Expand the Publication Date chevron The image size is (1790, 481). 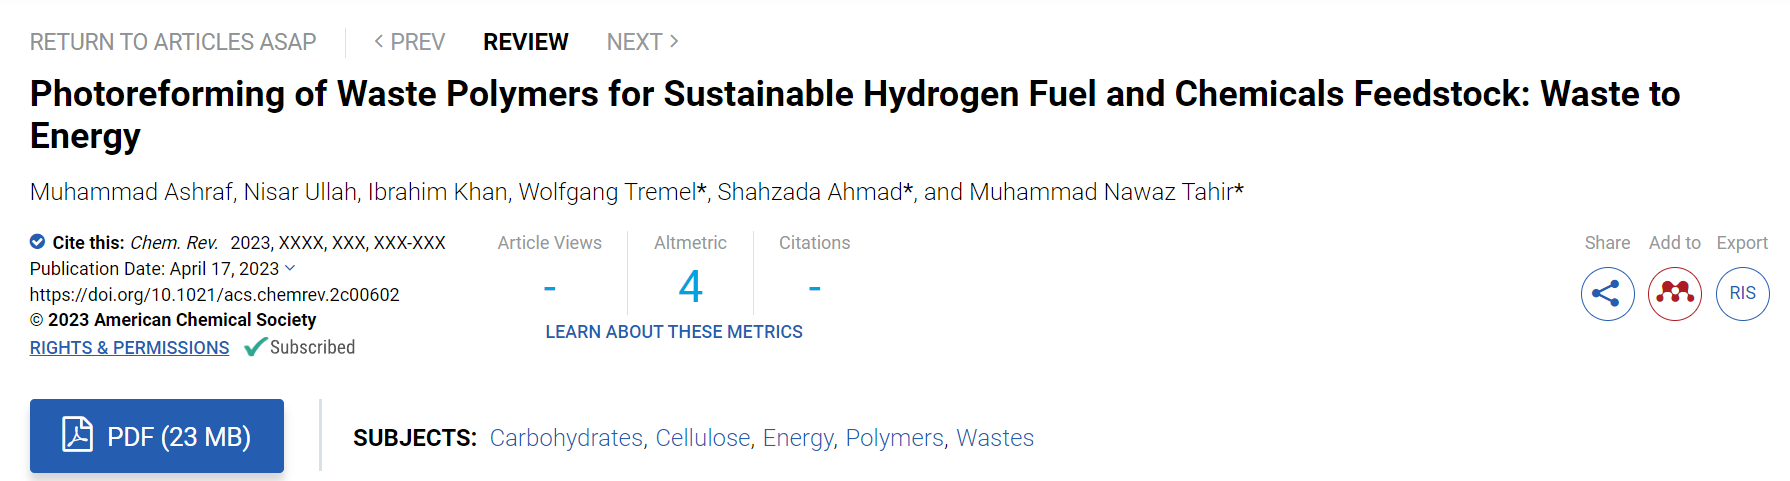pyautogui.click(x=290, y=268)
